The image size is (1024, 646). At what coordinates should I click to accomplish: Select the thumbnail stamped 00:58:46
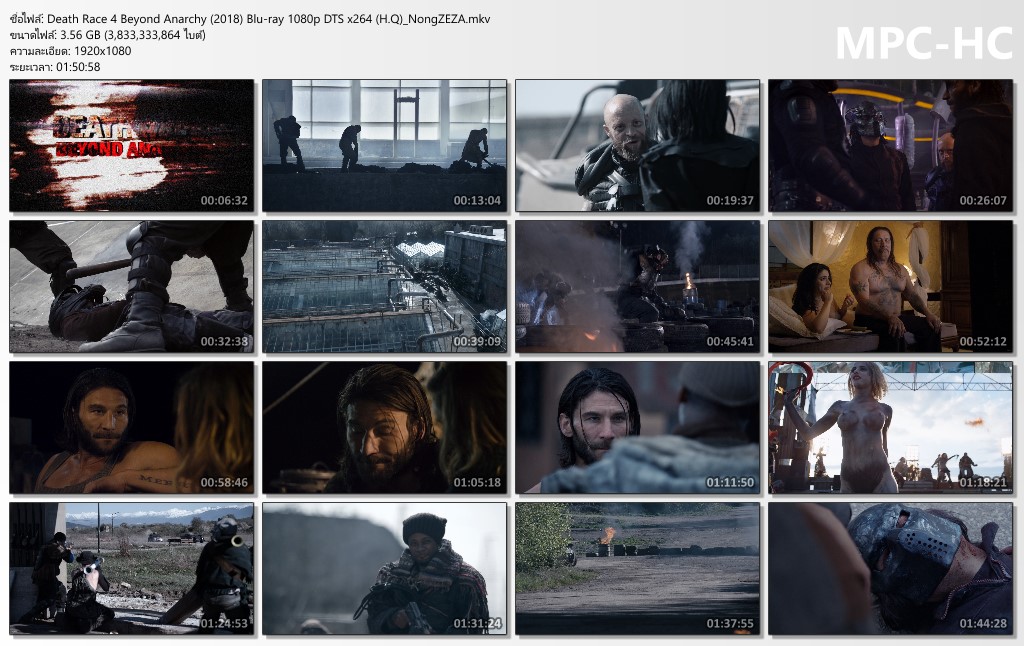coord(131,428)
